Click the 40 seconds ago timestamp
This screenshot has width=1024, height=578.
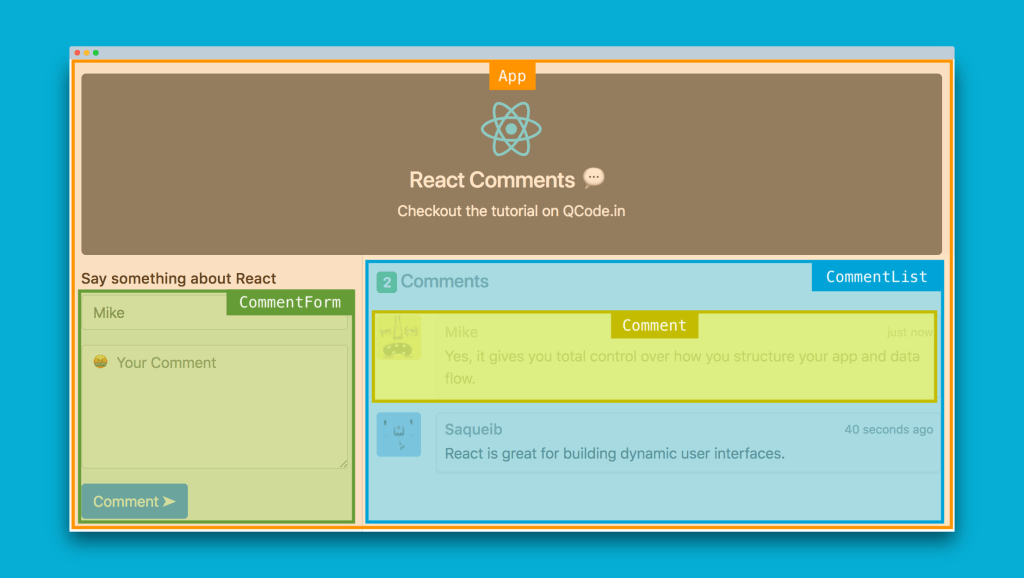[888, 429]
